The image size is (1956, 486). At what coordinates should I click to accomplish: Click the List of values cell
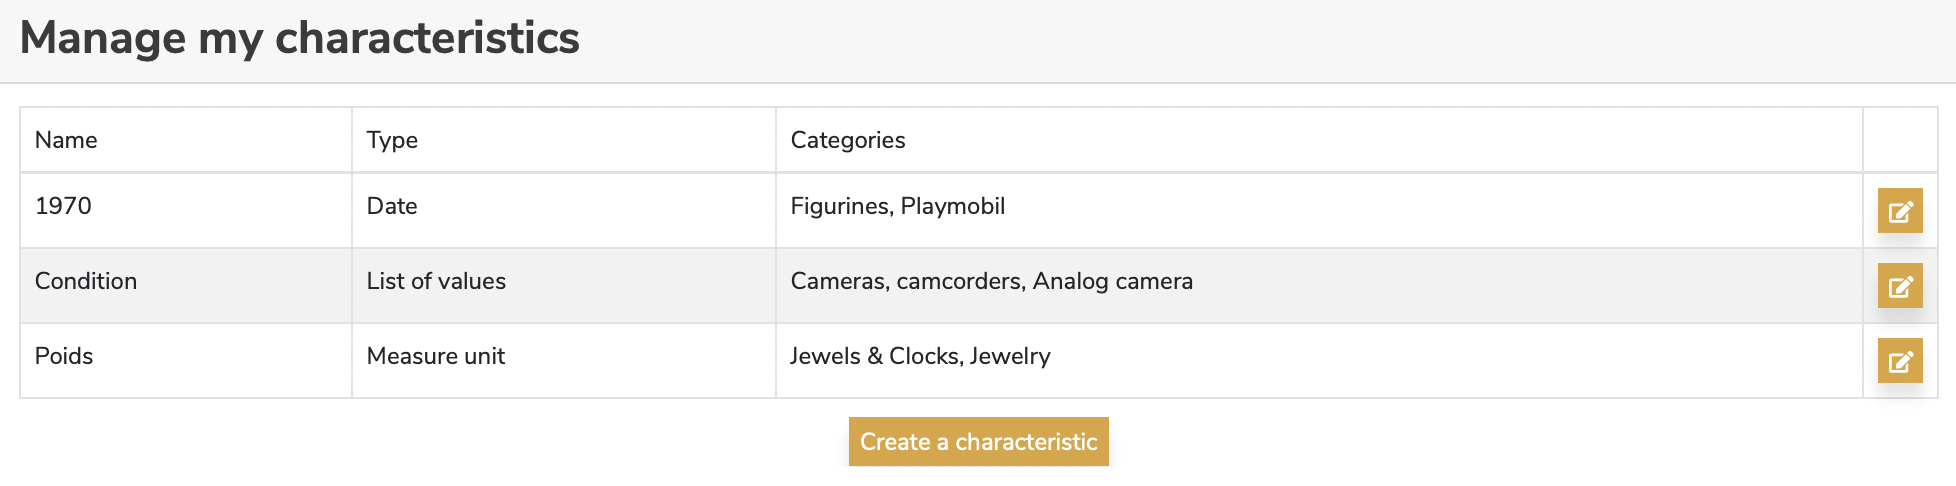click(x=564, y=285)
